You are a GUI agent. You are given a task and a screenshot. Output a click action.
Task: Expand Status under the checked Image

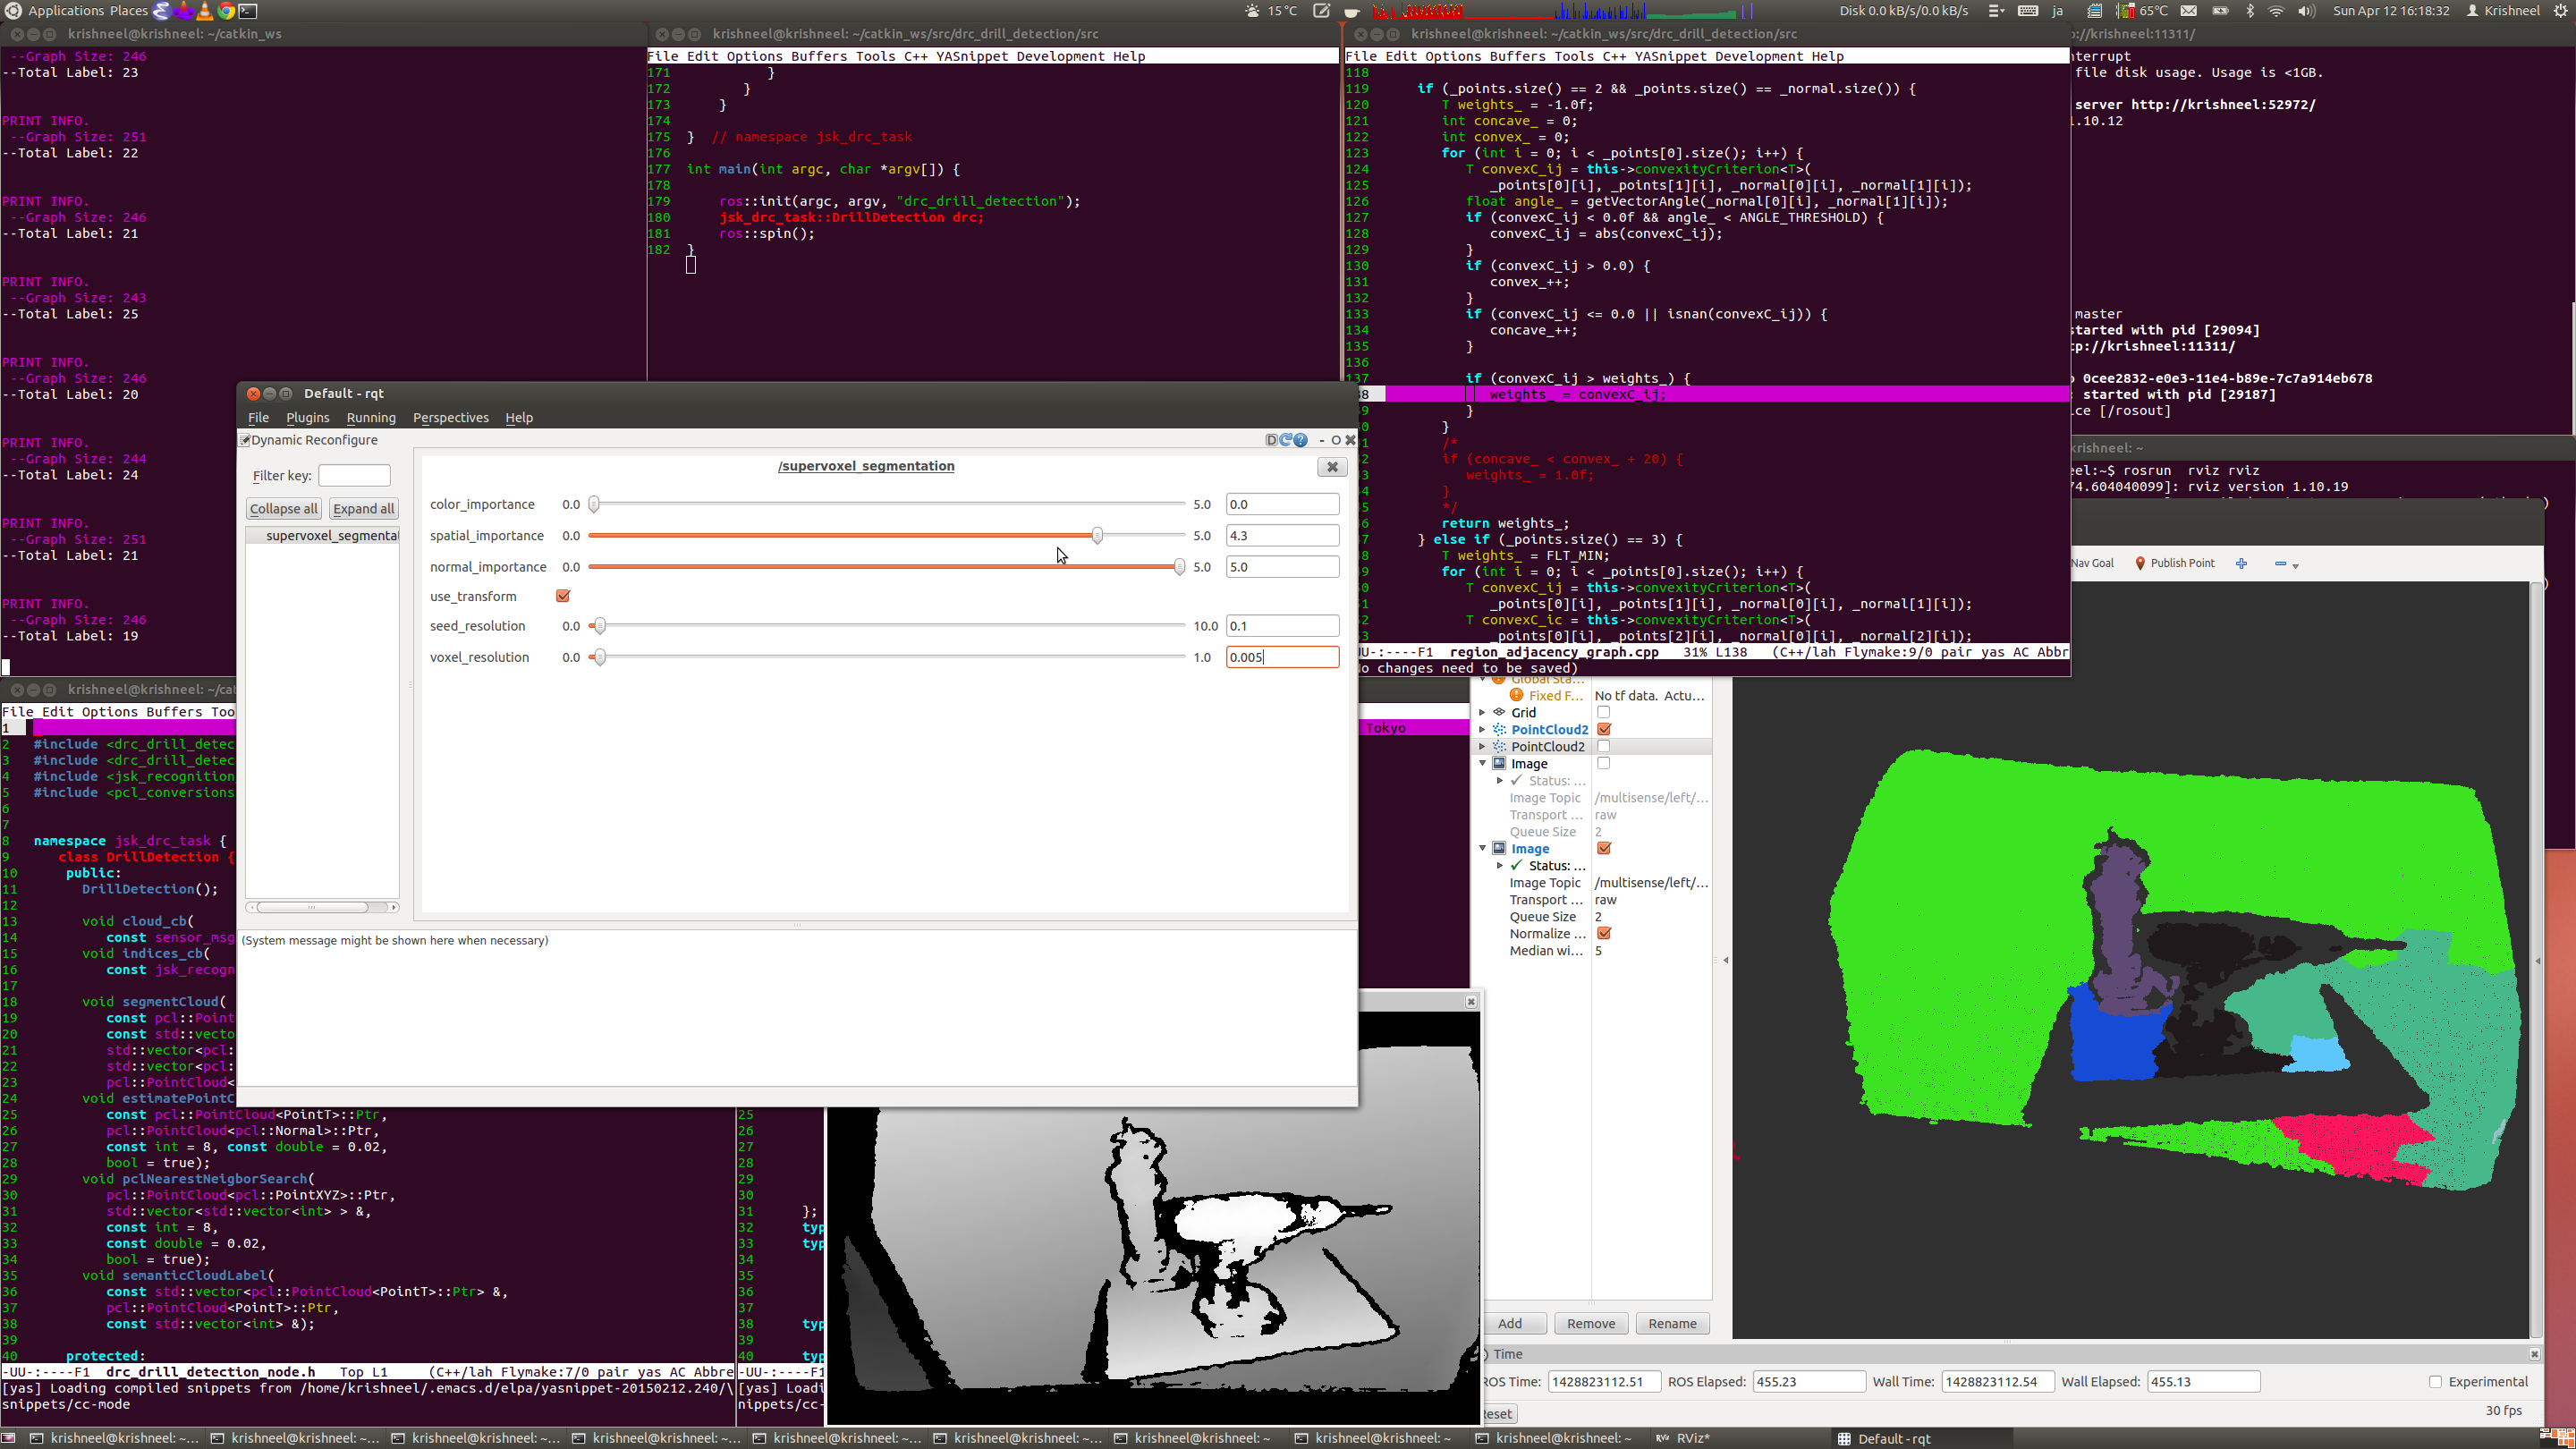point(1499,865)
